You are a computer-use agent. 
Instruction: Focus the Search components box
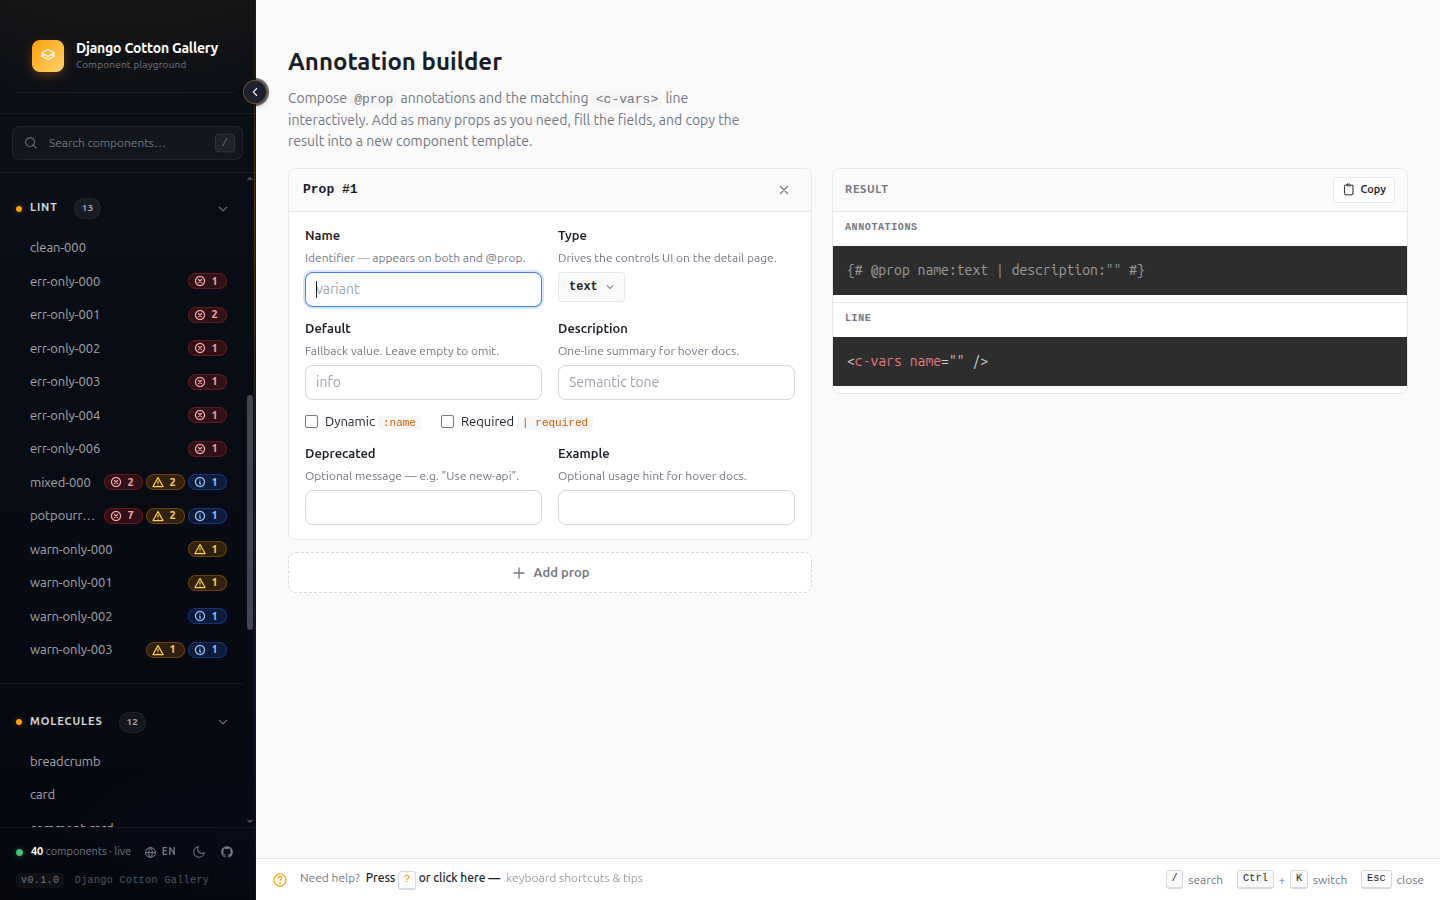click(127, 143)
